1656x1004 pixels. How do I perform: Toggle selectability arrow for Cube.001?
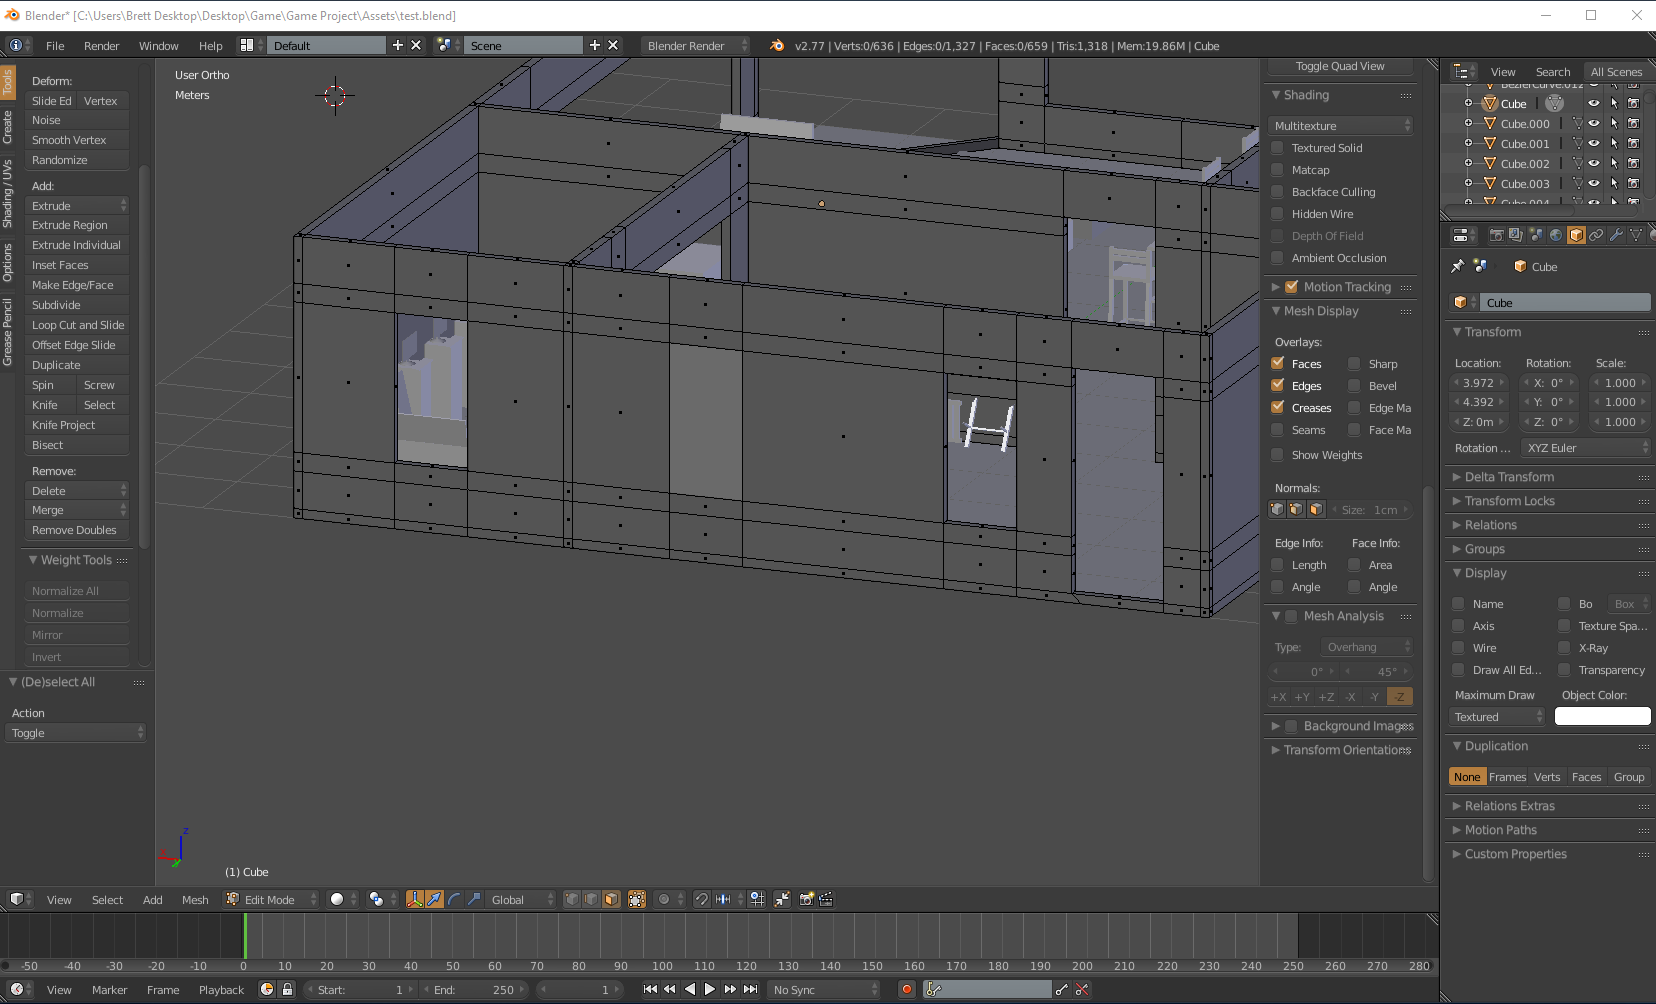[1614, 144]
